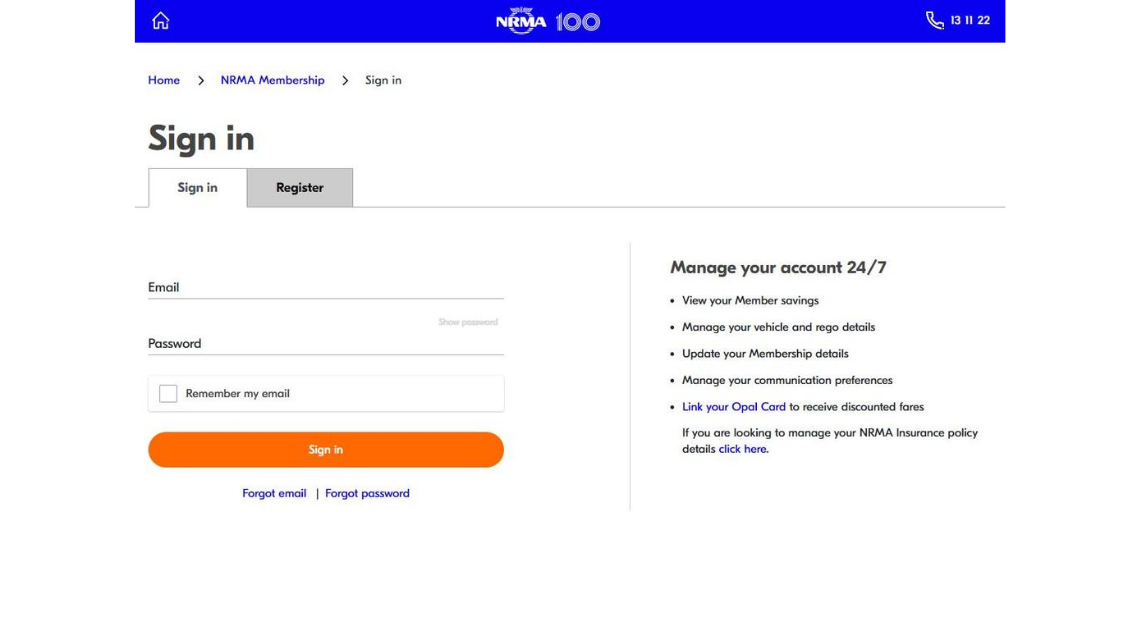The width and height of the screenshot is (1140, 640).
Task: Click the home icon in the header
Action: click(x=160, y=20)
